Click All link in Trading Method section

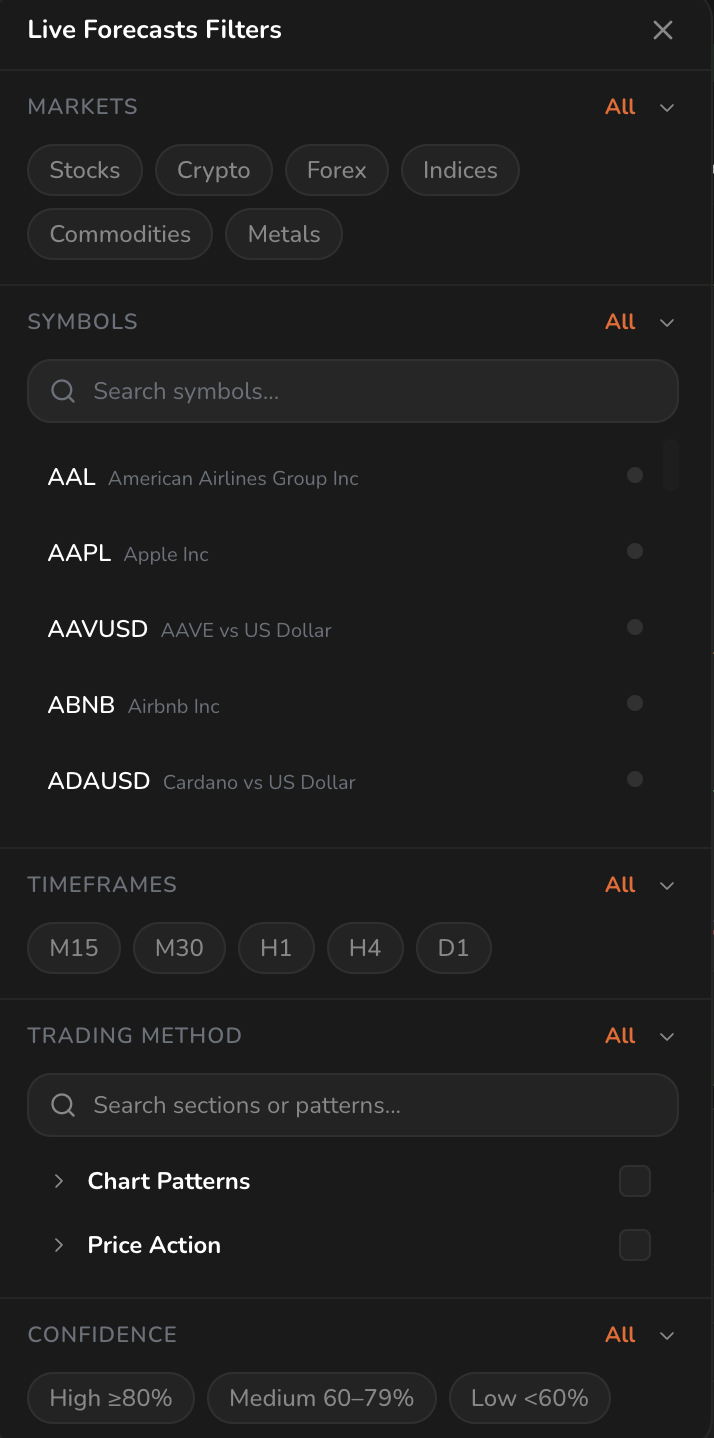pyautogui.click(x=620, y=1035)
